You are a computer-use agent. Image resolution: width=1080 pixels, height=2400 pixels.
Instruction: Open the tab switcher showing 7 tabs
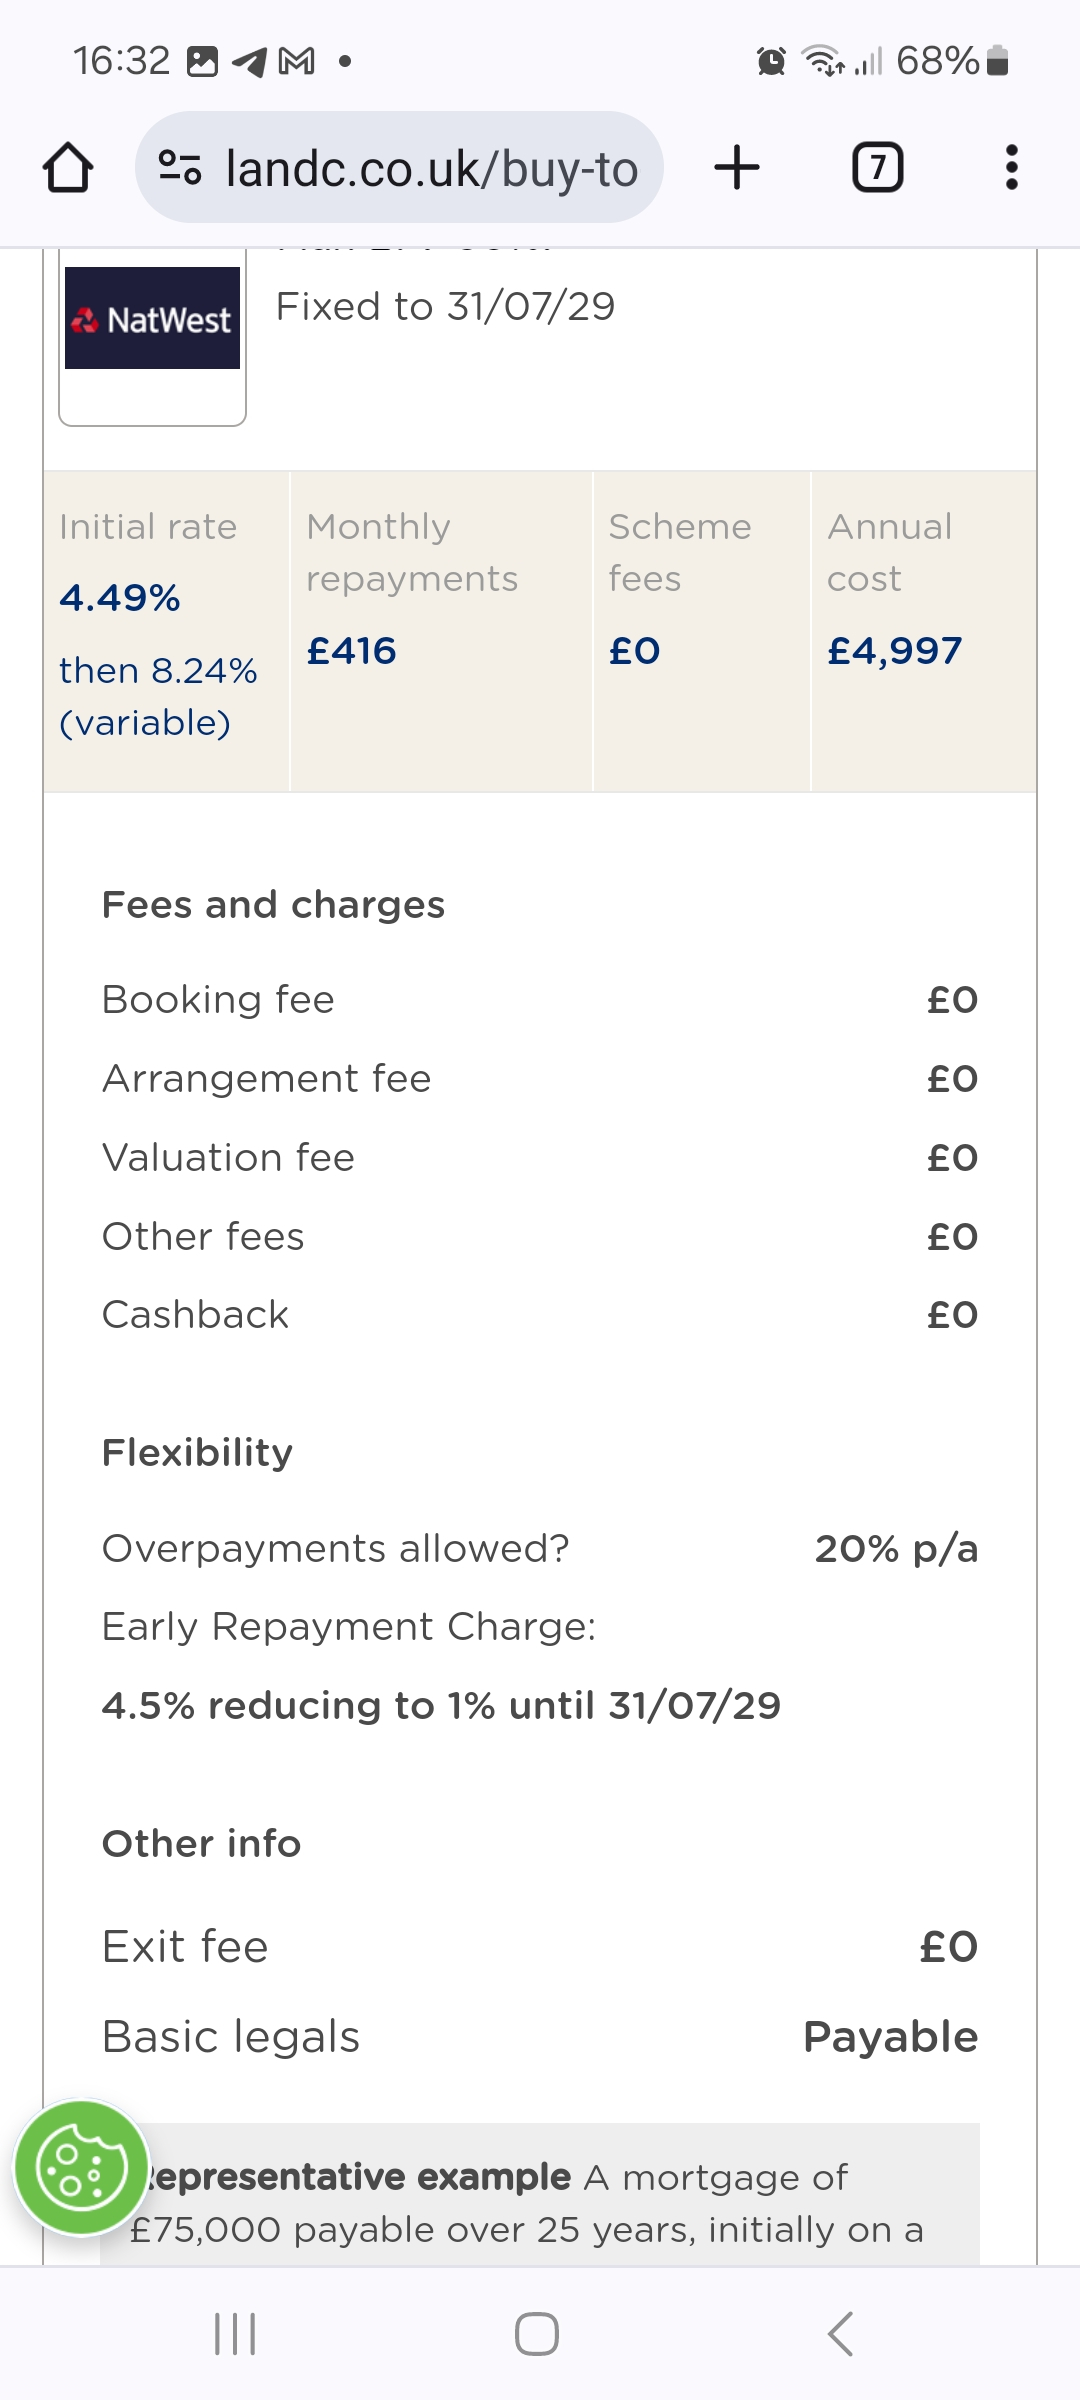click(877, 167)
